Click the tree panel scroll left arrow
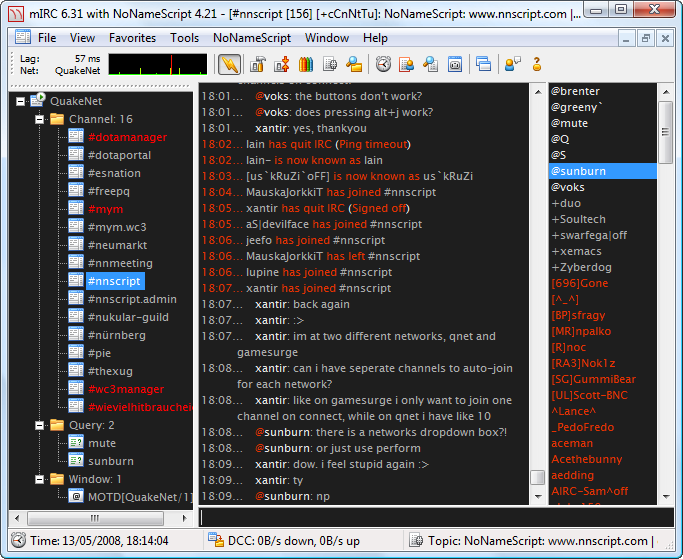Screen dimensions: 683x559 [x=17, y=518]
